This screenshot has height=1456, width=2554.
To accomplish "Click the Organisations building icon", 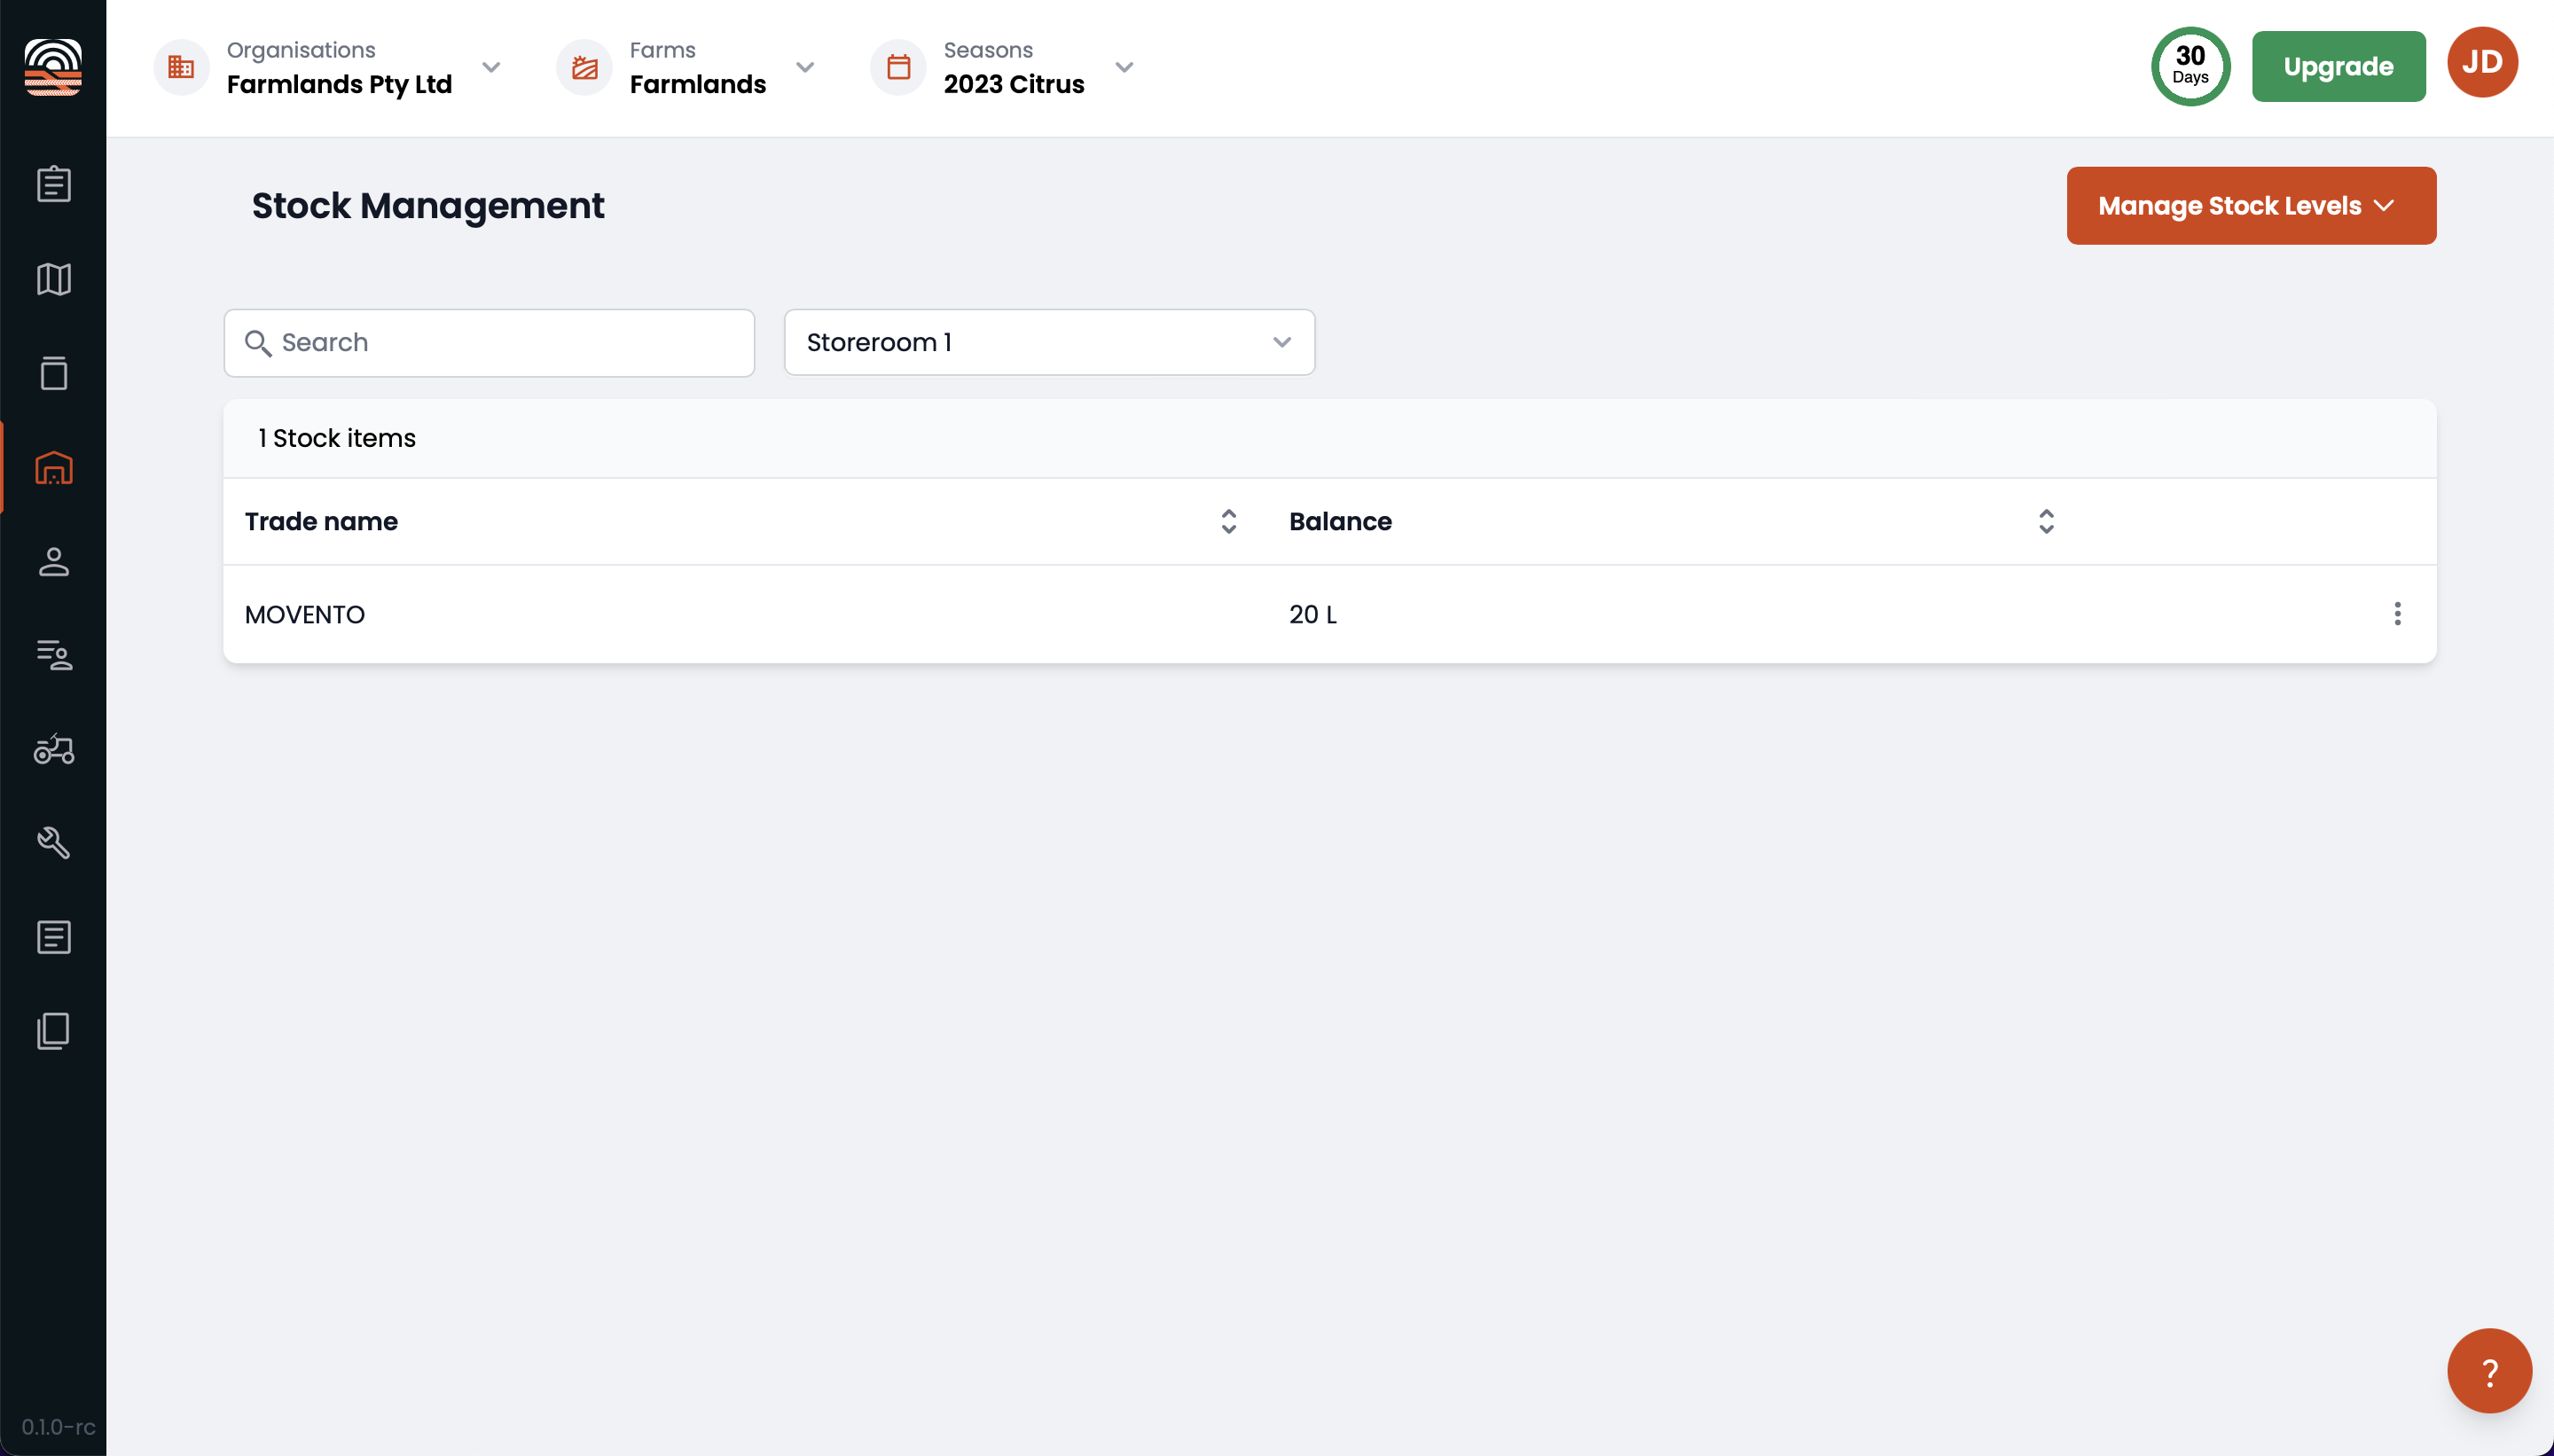I will [181, 67].
